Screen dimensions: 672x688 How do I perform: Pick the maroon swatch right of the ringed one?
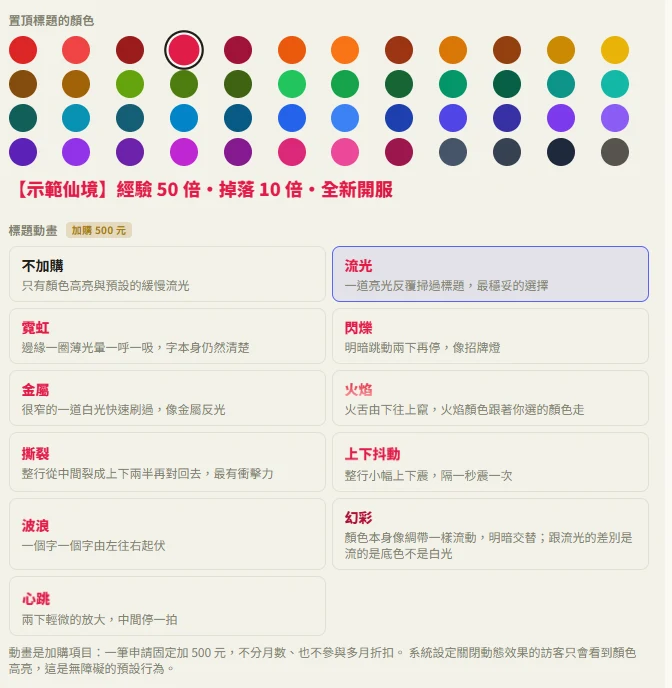238,50
